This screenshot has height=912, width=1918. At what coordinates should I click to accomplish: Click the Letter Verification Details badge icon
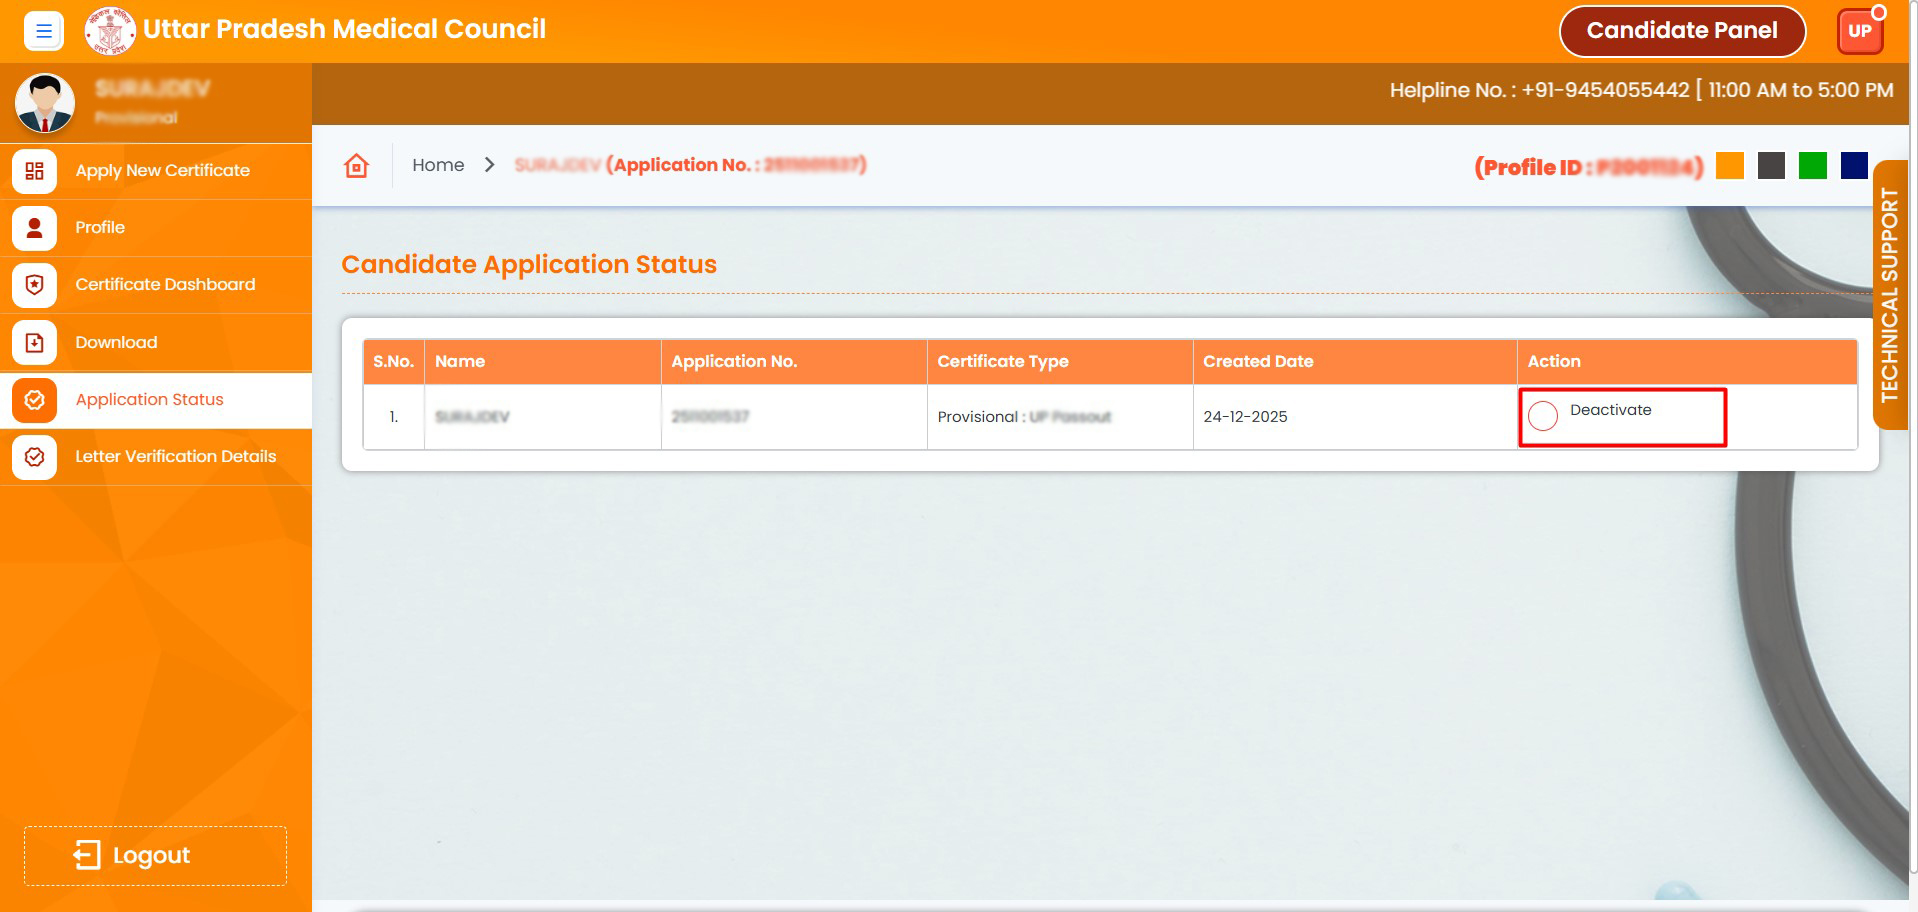34,457
